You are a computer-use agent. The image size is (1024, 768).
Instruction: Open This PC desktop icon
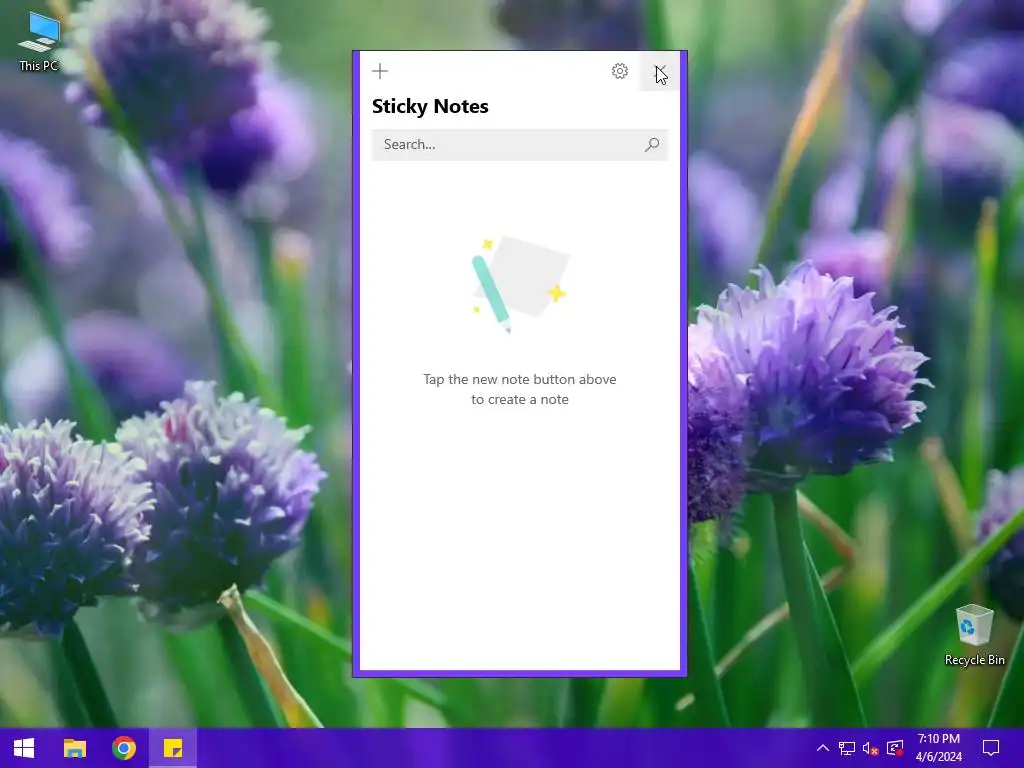[39, 41]
